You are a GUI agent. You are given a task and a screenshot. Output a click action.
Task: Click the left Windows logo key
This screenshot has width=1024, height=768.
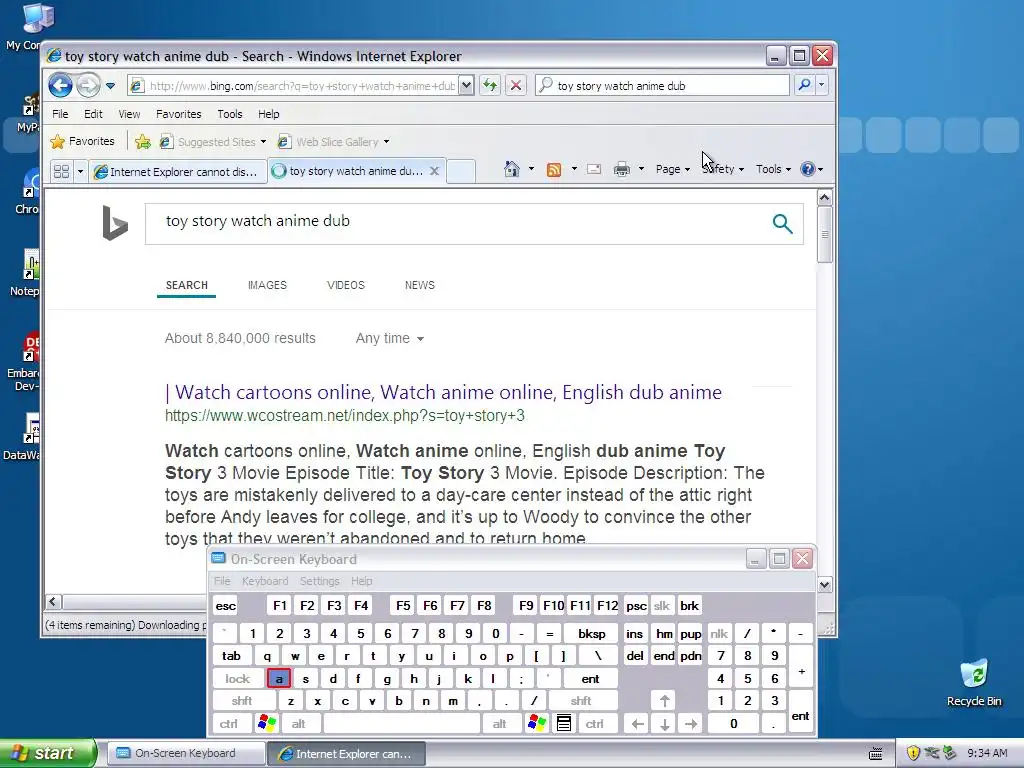(x=266, y=723)
